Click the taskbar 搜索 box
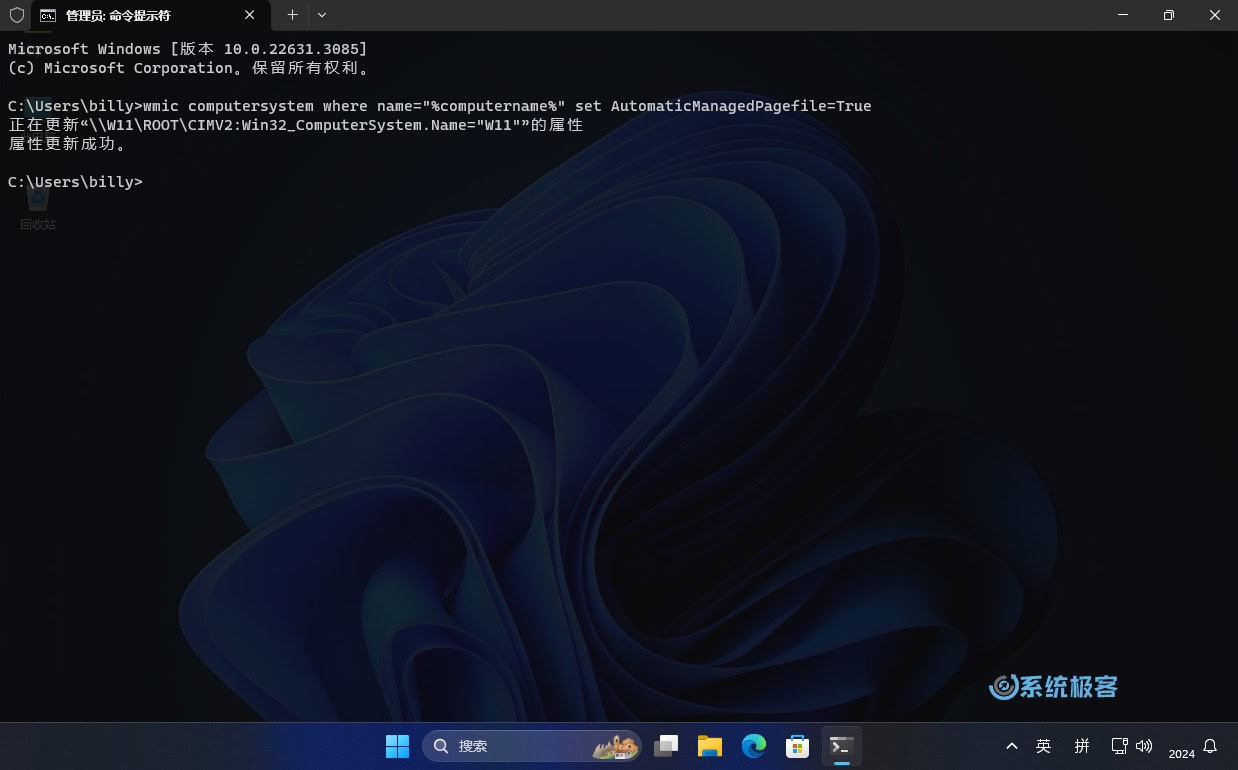The height and width of the screenshot is (770, 1238). pos(533,746)
